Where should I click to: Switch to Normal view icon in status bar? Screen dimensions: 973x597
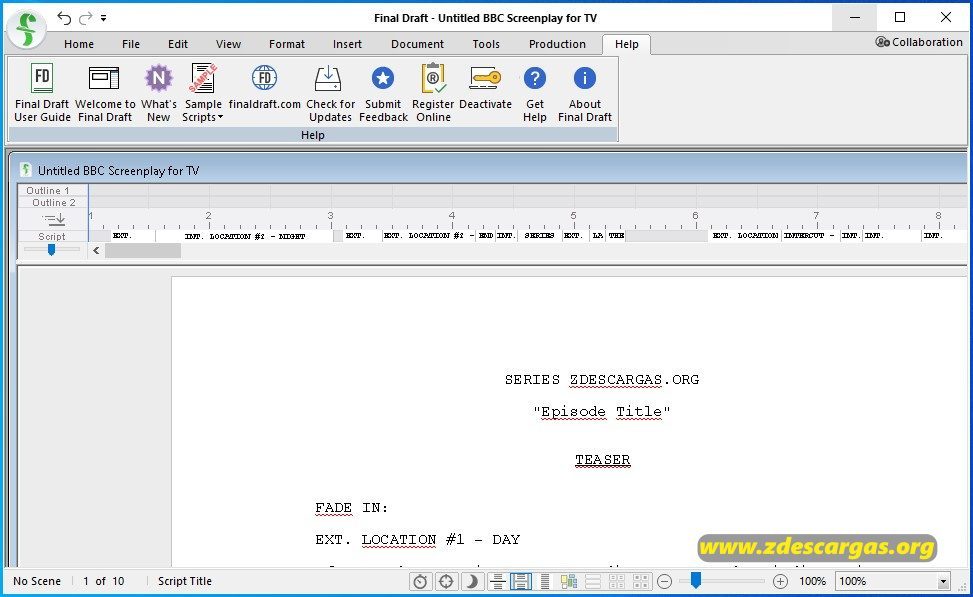tap(496, 581)
